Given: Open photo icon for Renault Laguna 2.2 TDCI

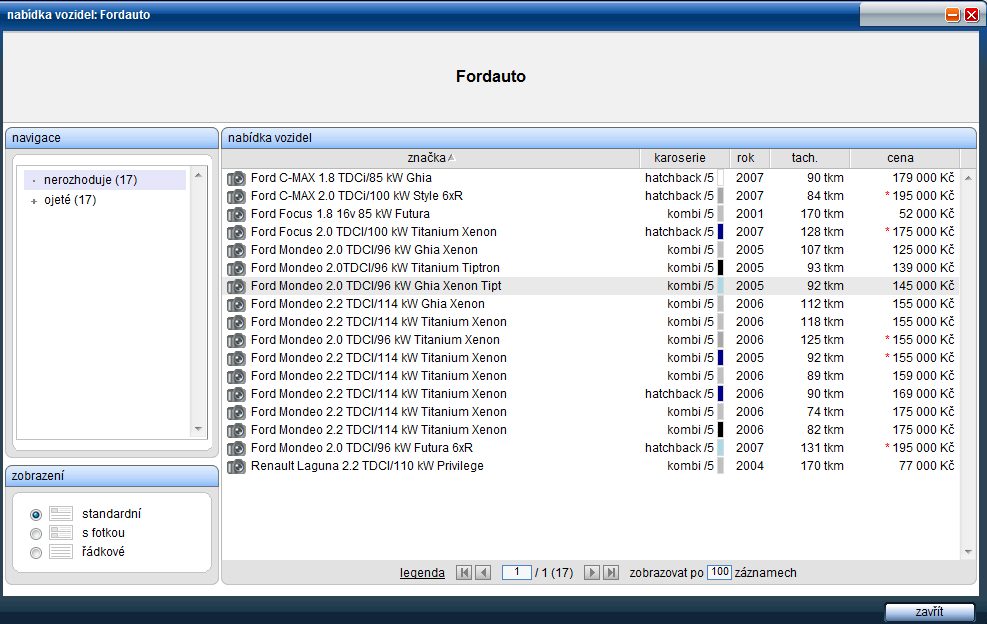Looking at the screenshot, I should (x=236, y=466).
